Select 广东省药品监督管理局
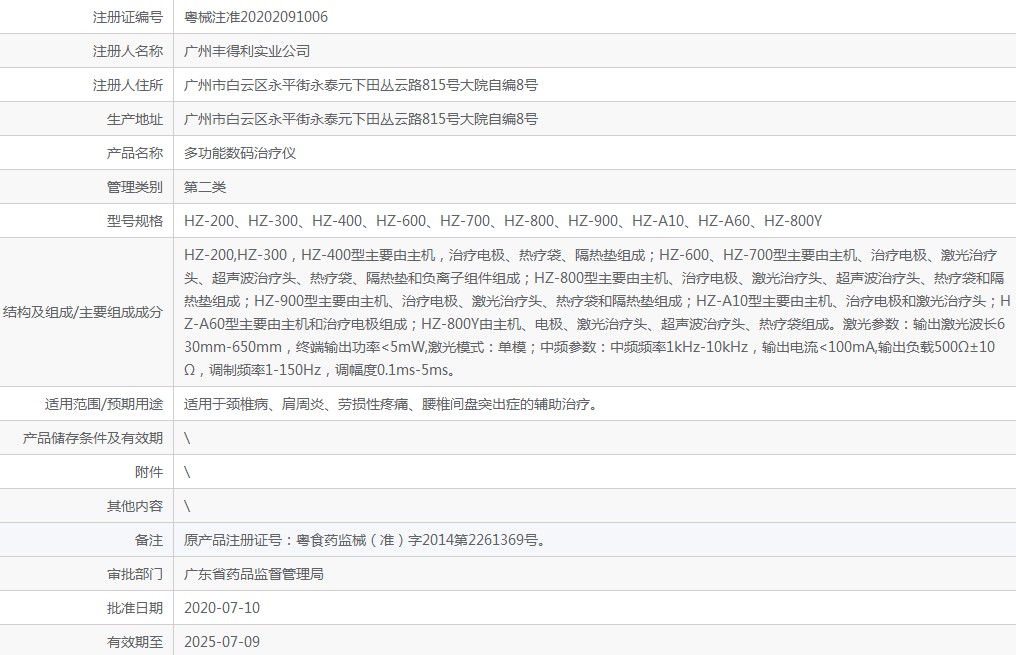The image size is (1016, 655). pos(254,574)
